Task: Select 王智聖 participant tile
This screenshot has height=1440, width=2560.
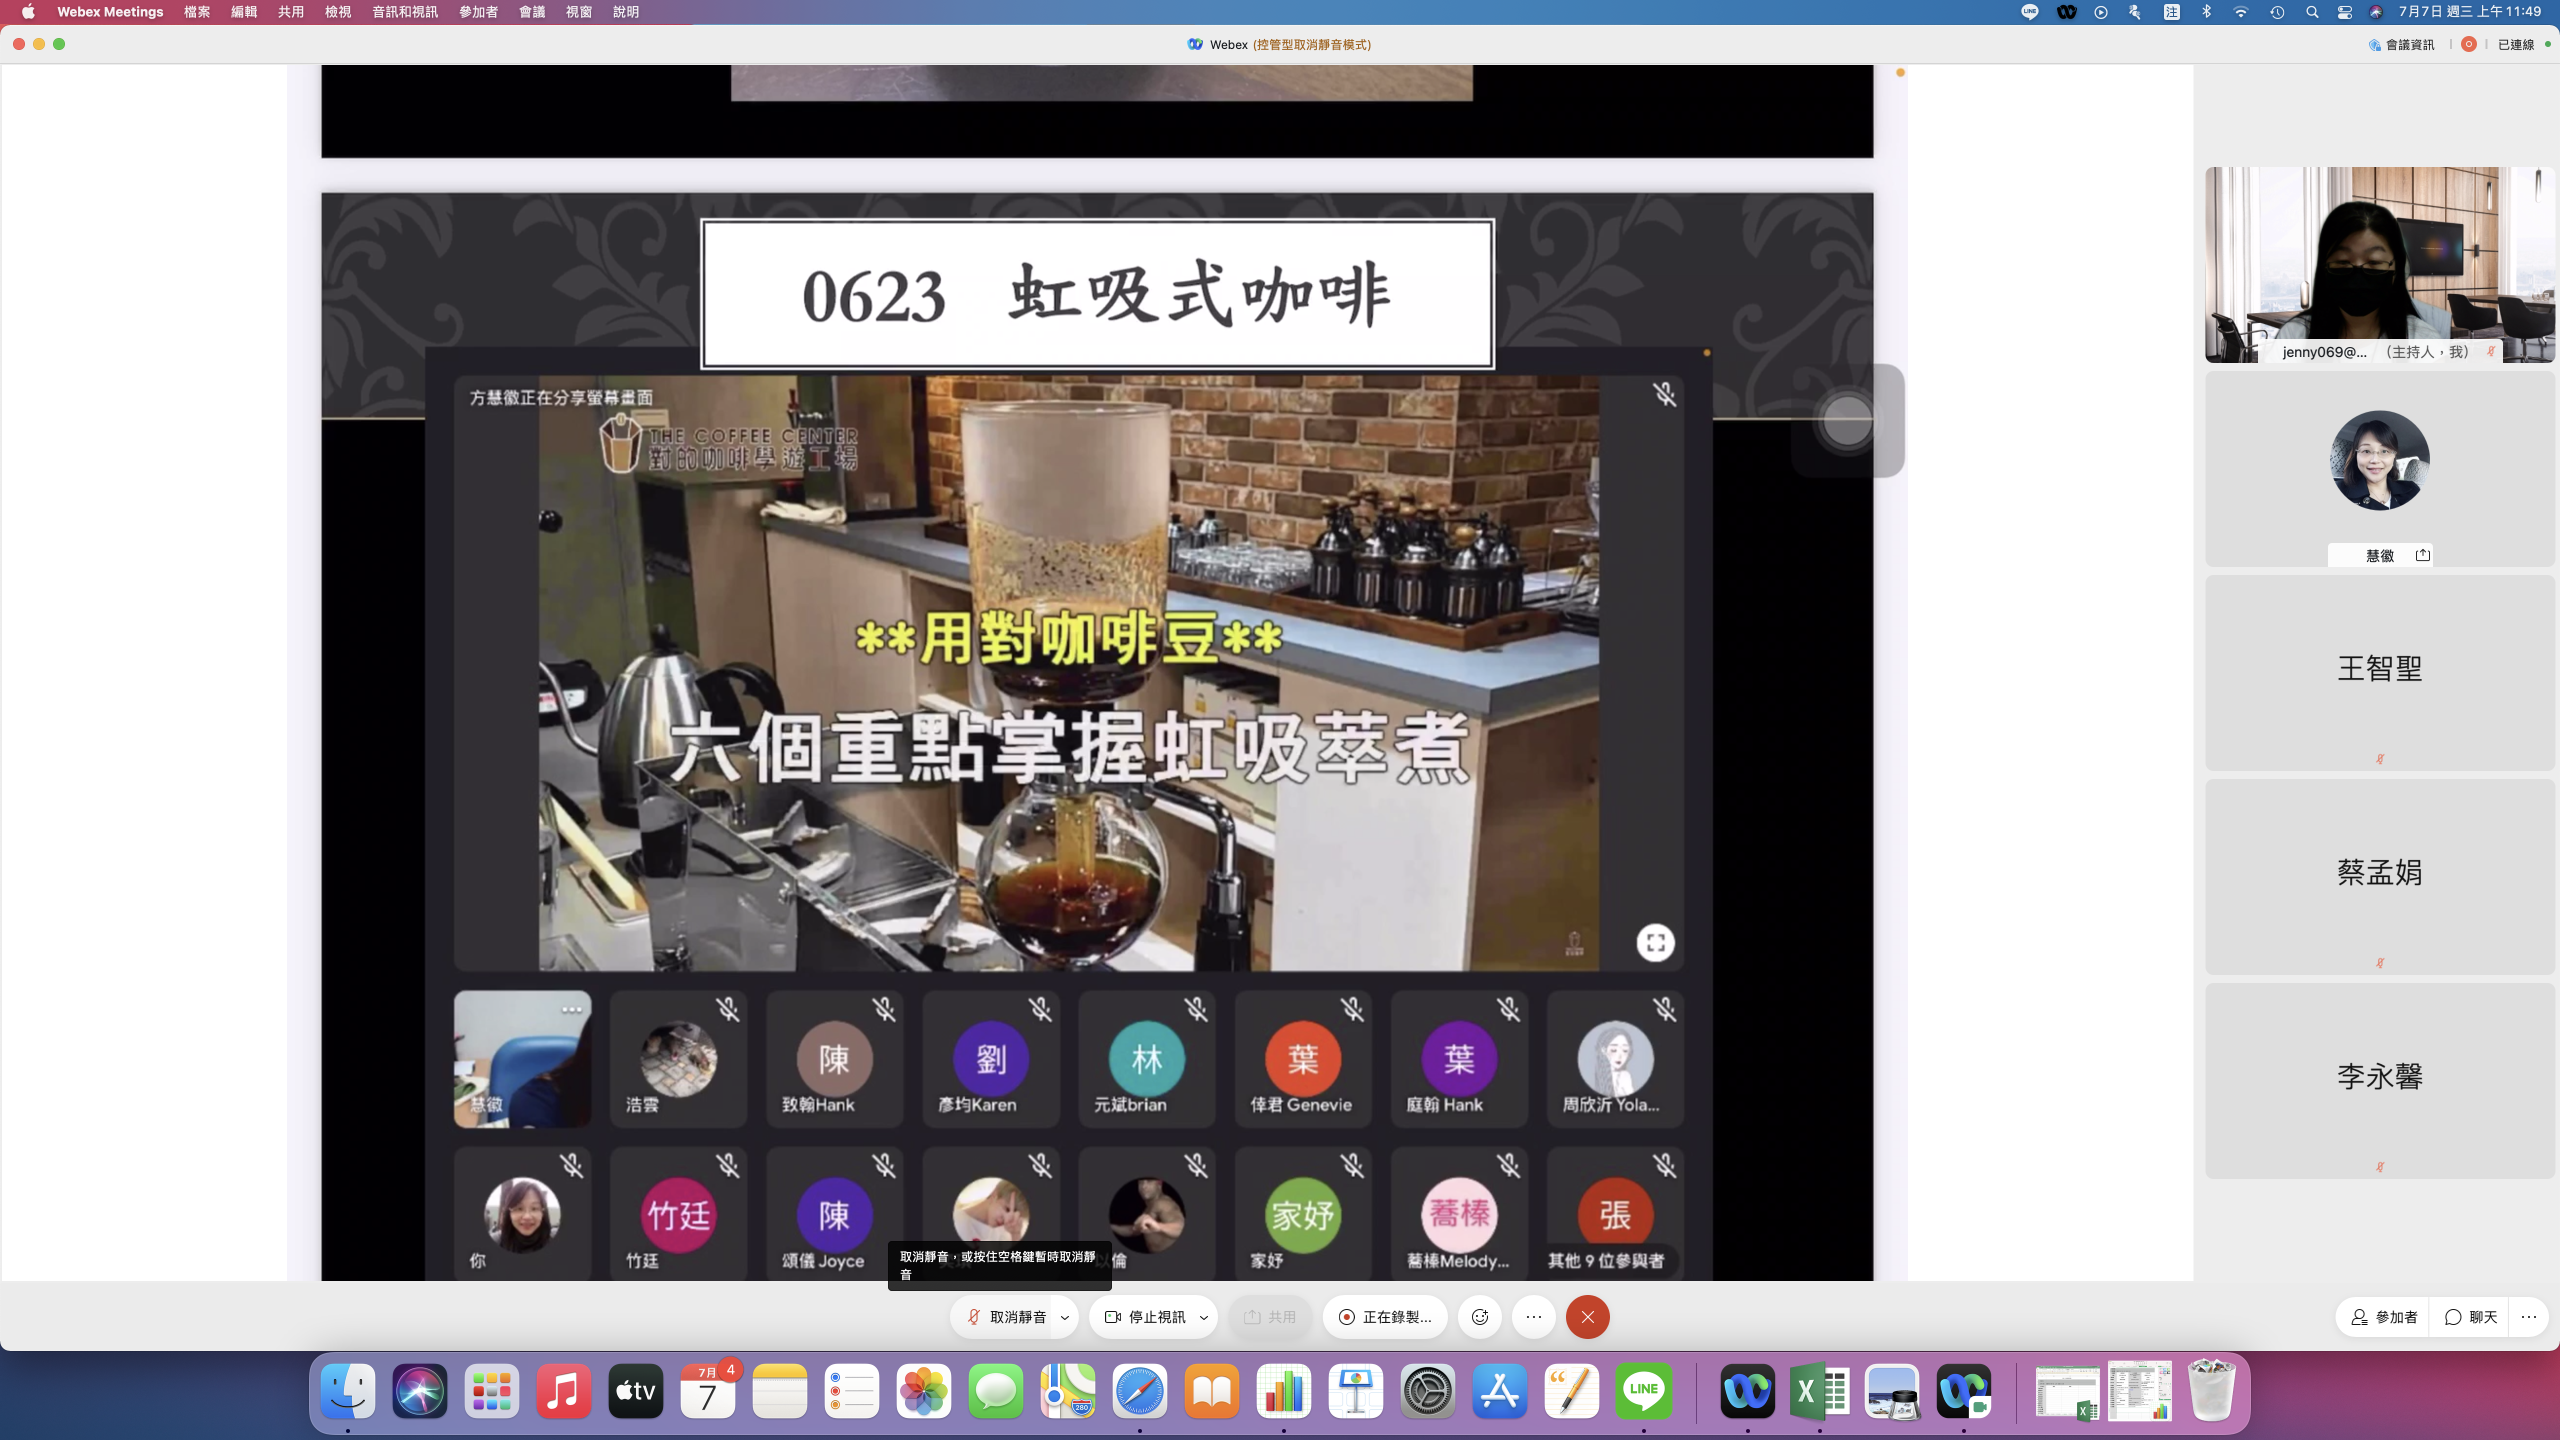Action: (x=2379, y=670)
